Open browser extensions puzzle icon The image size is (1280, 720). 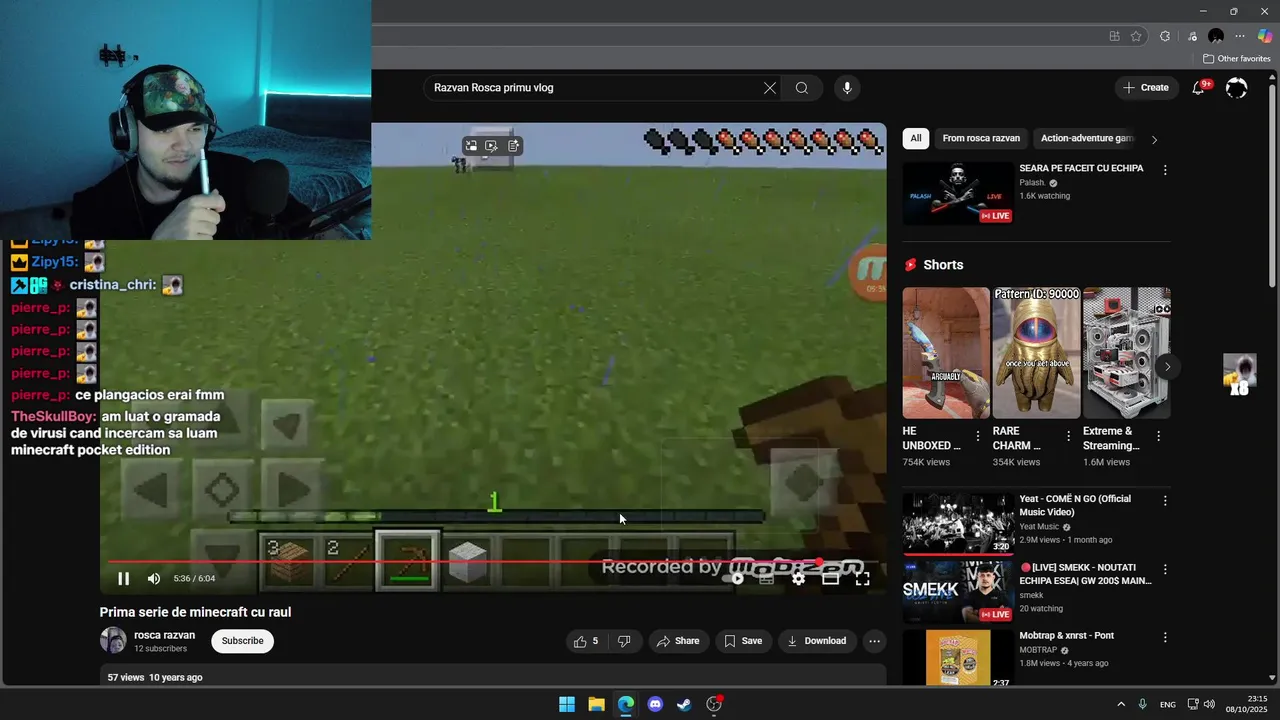(1165, 36)
